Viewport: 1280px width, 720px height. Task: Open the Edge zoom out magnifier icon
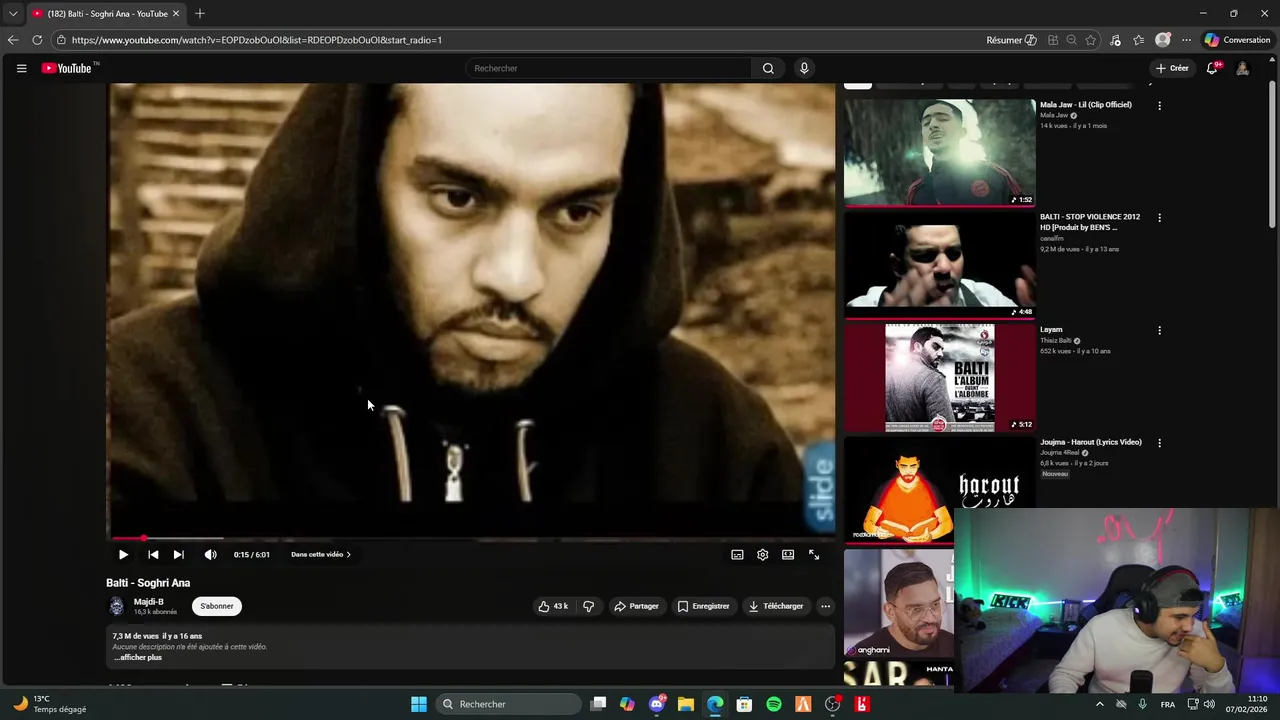1071,40
